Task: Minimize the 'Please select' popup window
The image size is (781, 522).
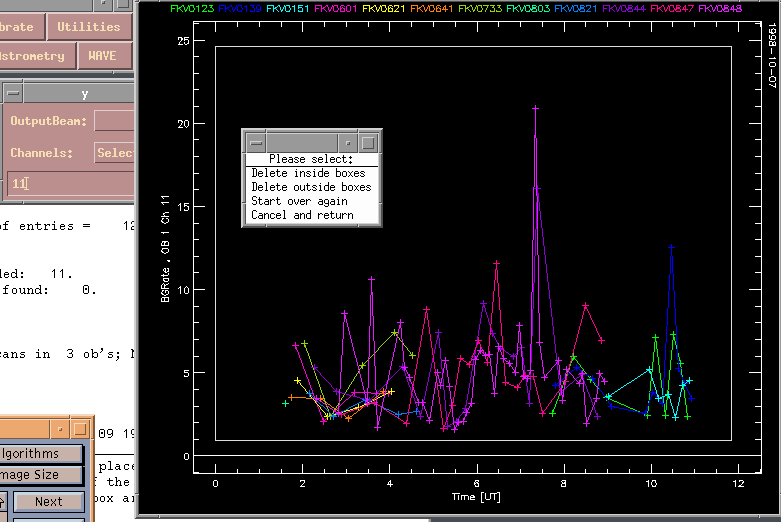Action: point(349,143)
